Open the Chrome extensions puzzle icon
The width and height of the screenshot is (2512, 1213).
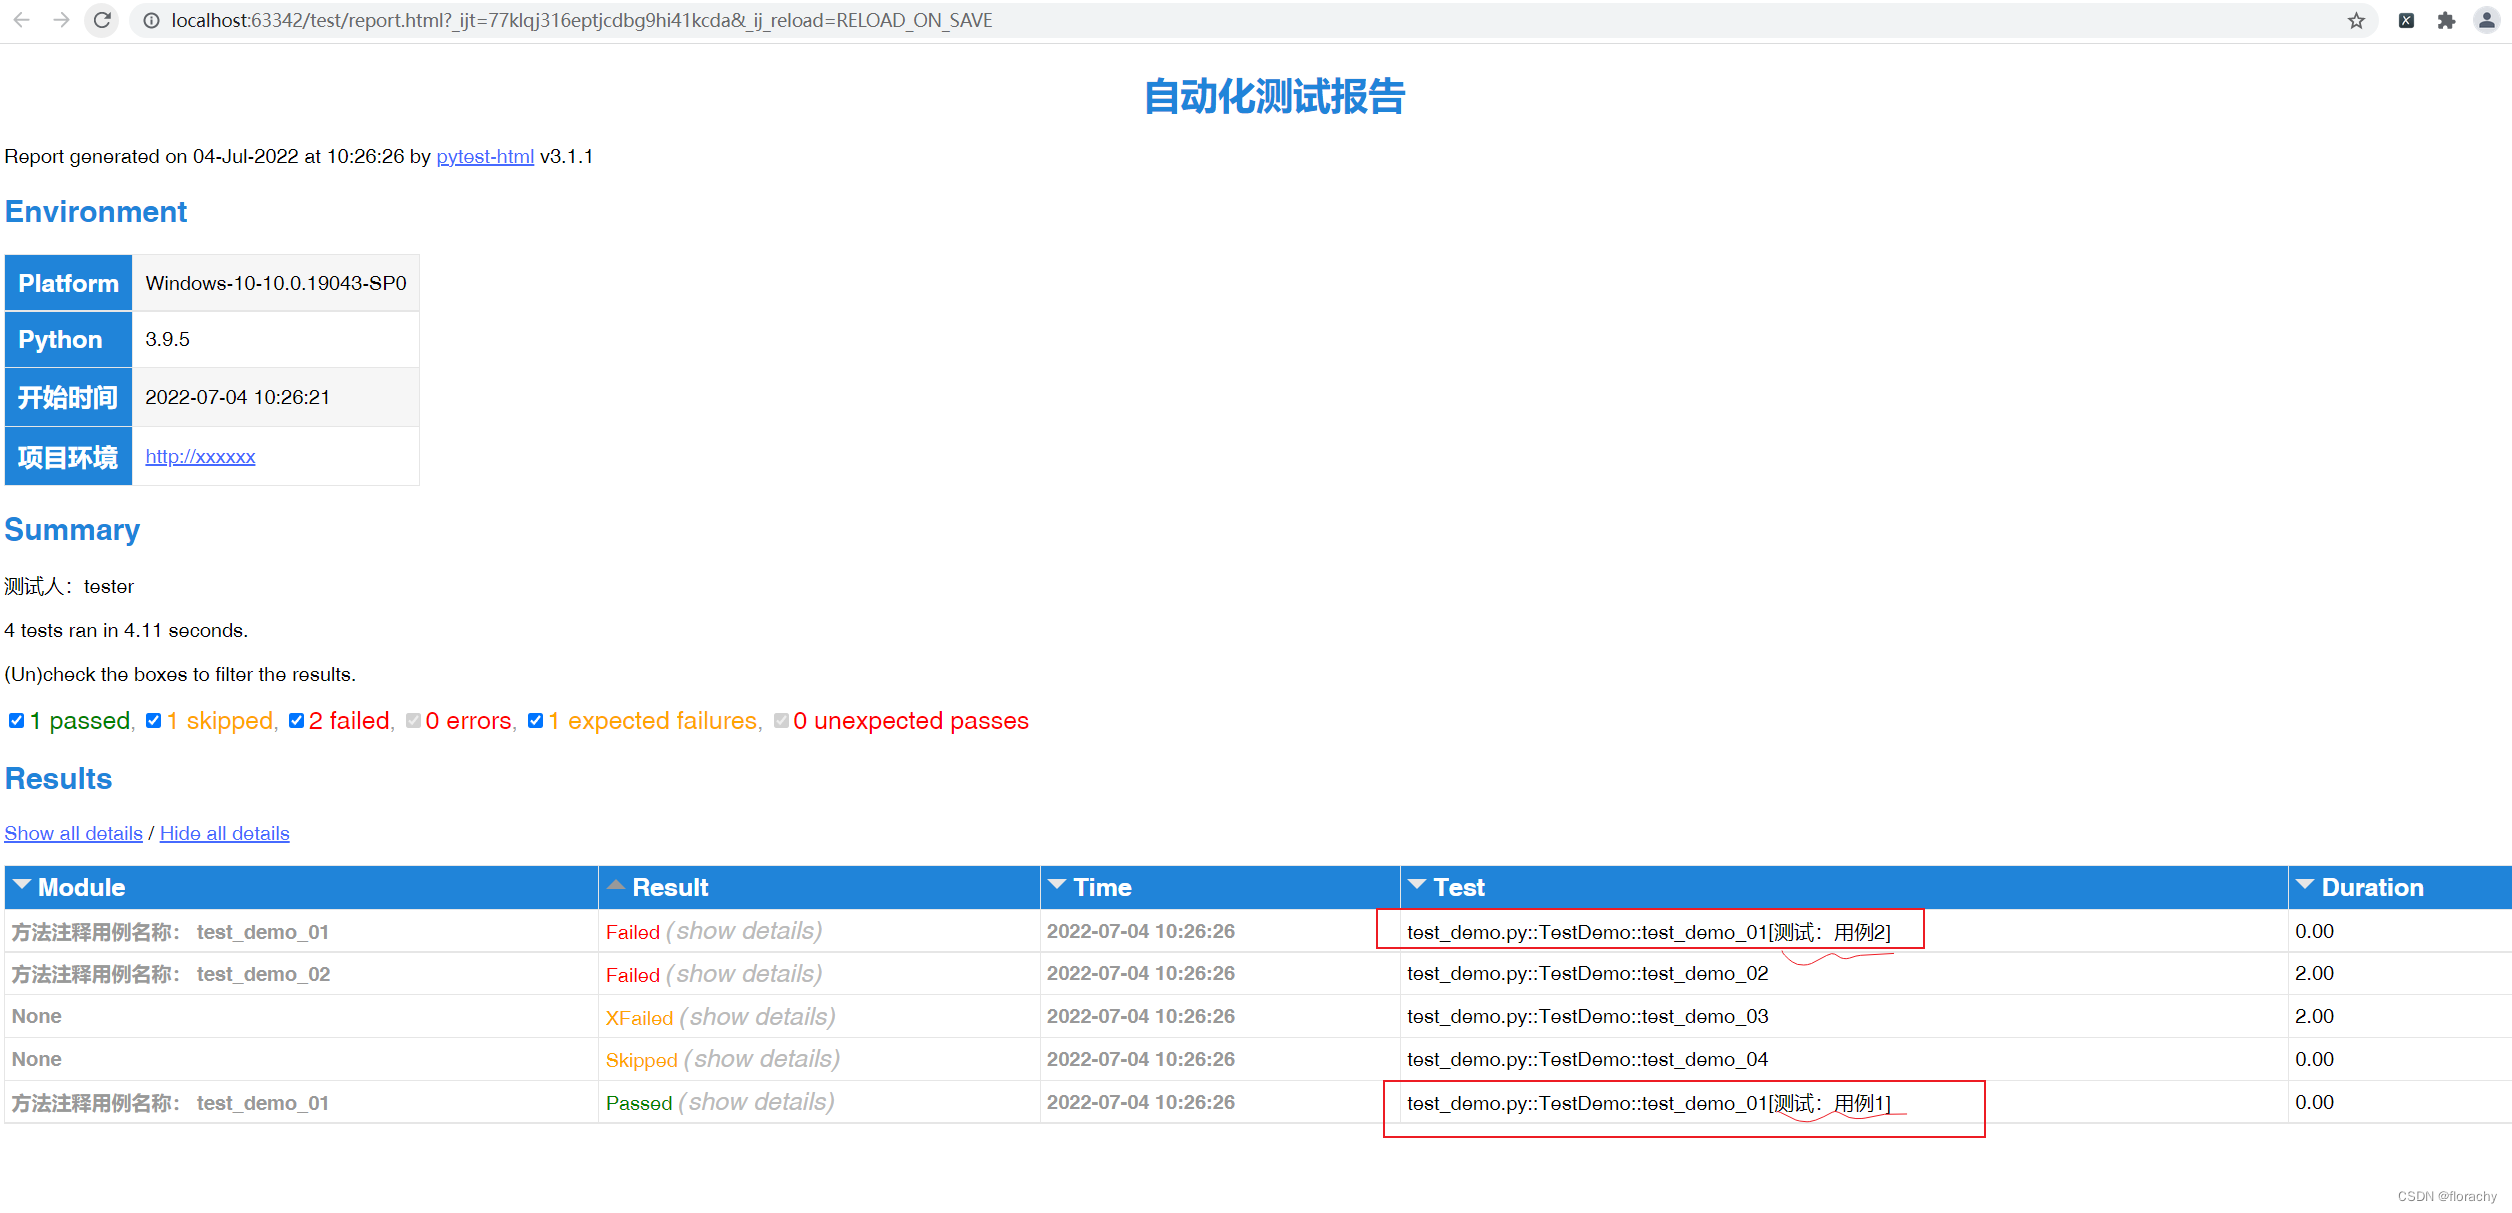click(2446, 20)
